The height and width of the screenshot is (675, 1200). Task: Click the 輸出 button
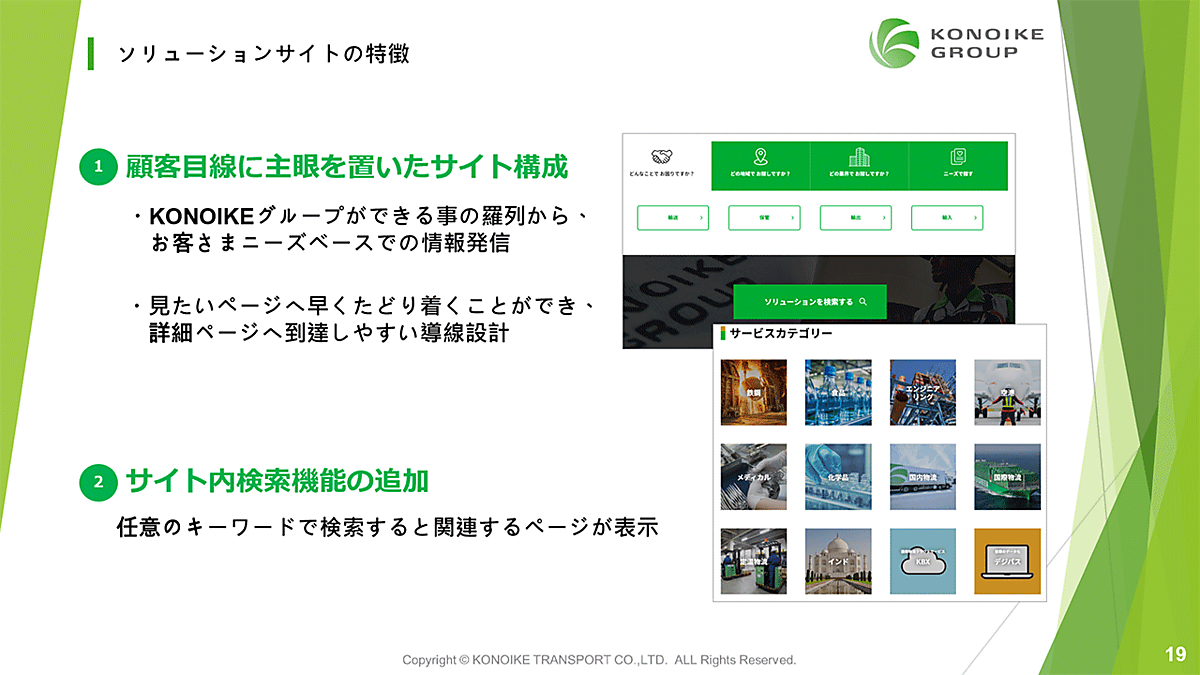click(x=856, y=217)
